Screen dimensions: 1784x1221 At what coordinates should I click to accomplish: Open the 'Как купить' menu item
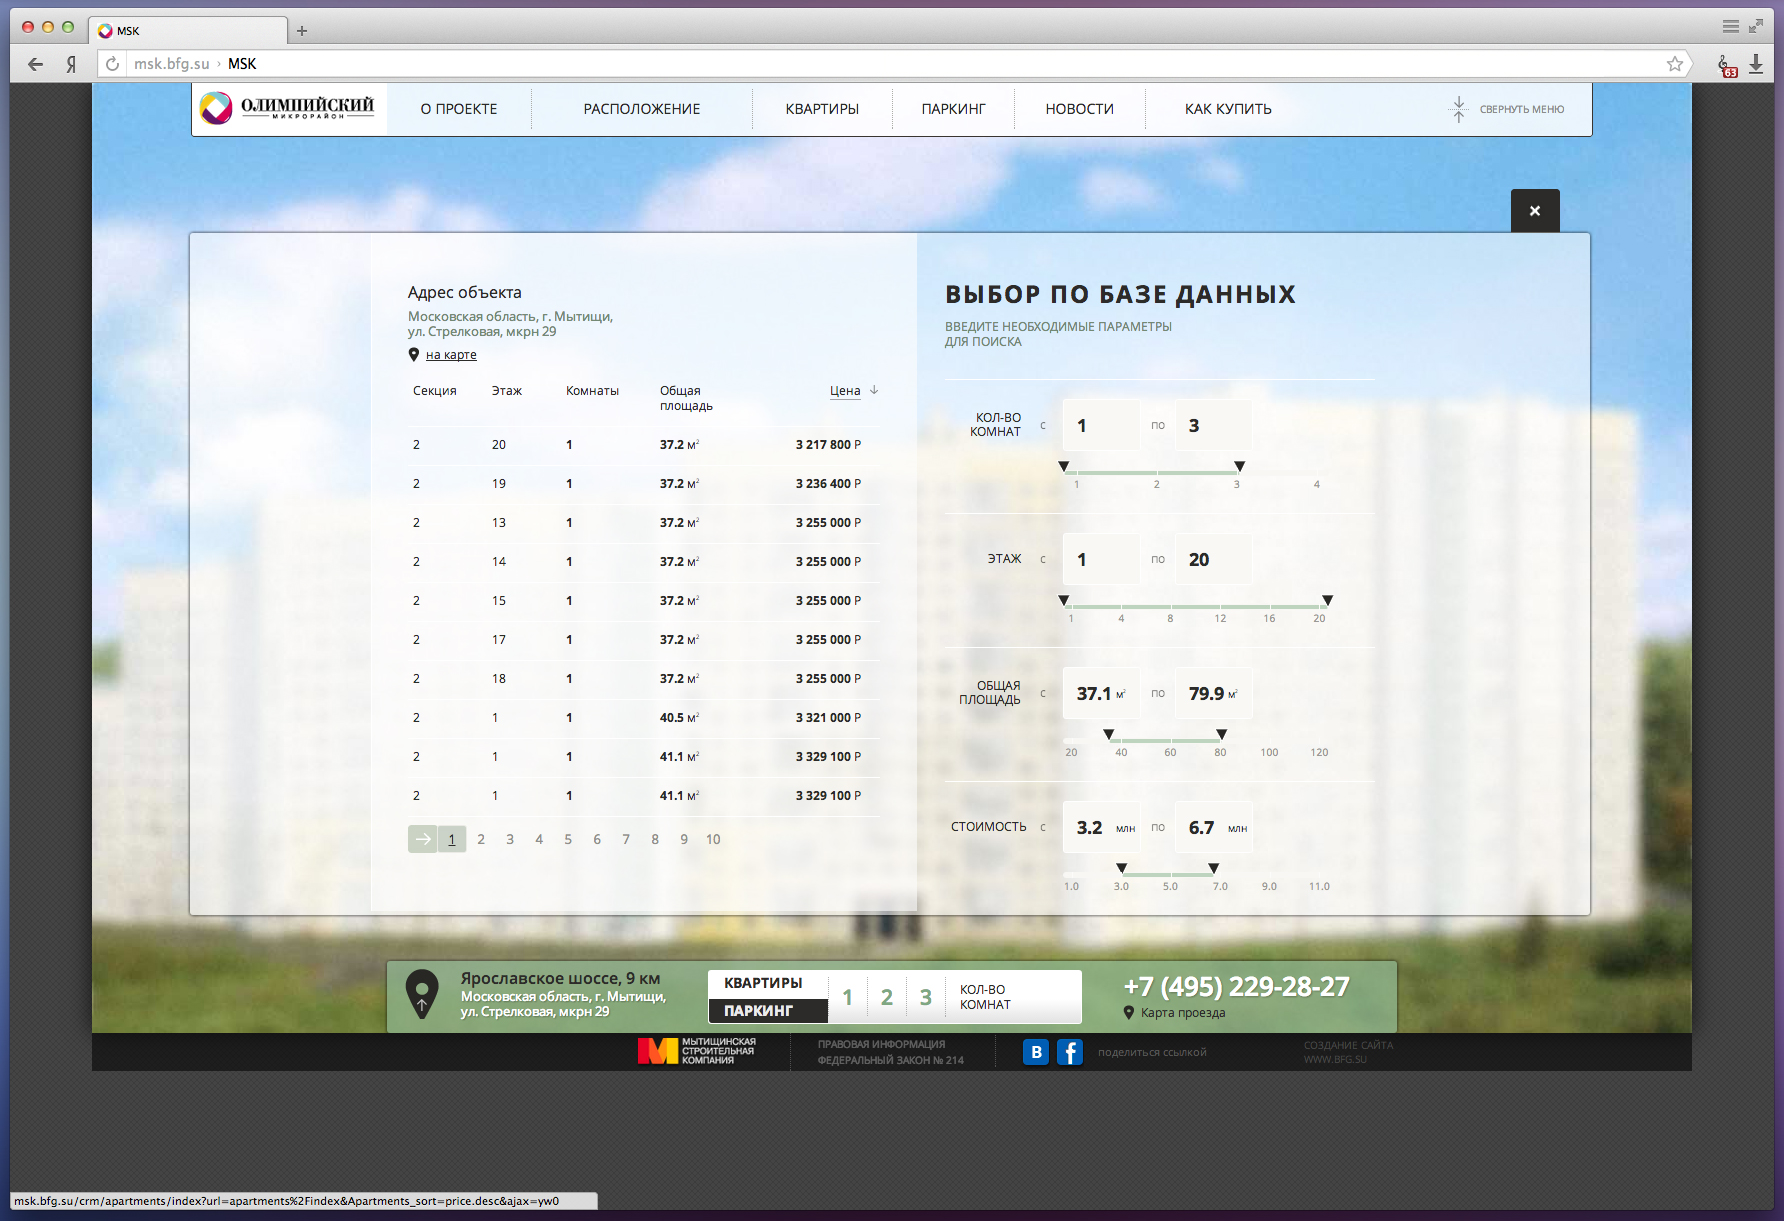pyautogui.click(x=1228, y=109)
